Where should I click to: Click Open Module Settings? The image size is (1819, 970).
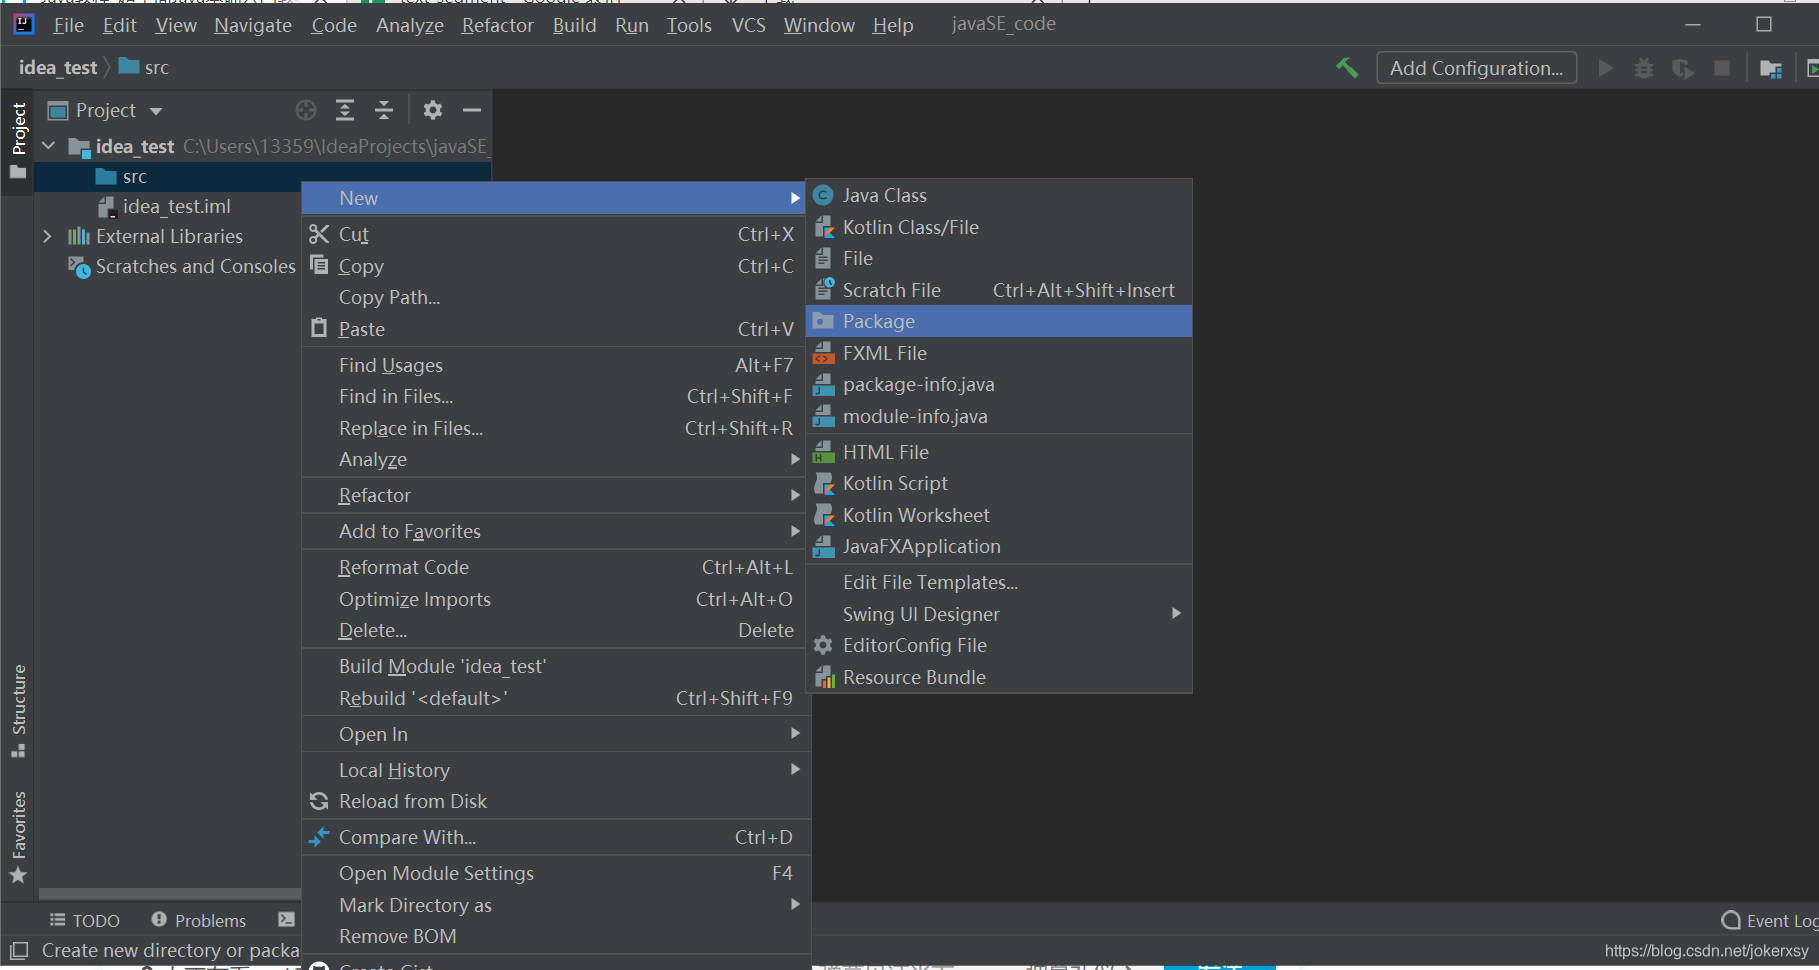click(x=554, y=873)
